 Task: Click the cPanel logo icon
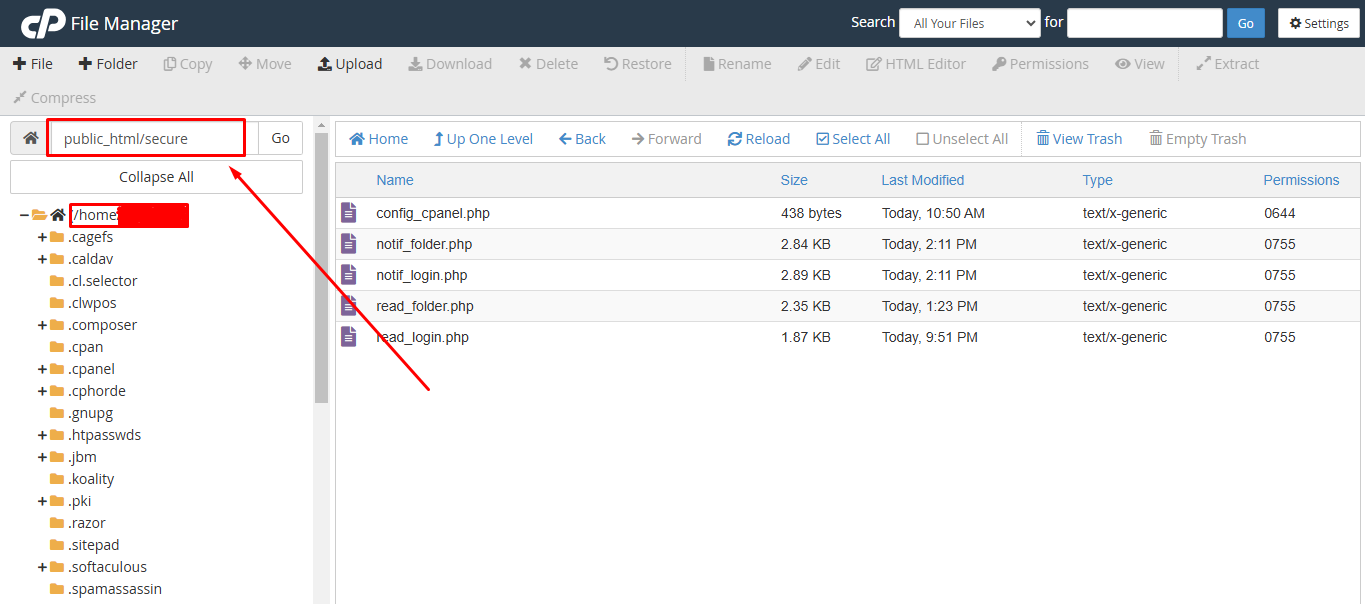pyautogui.click(x=42, y=22)
